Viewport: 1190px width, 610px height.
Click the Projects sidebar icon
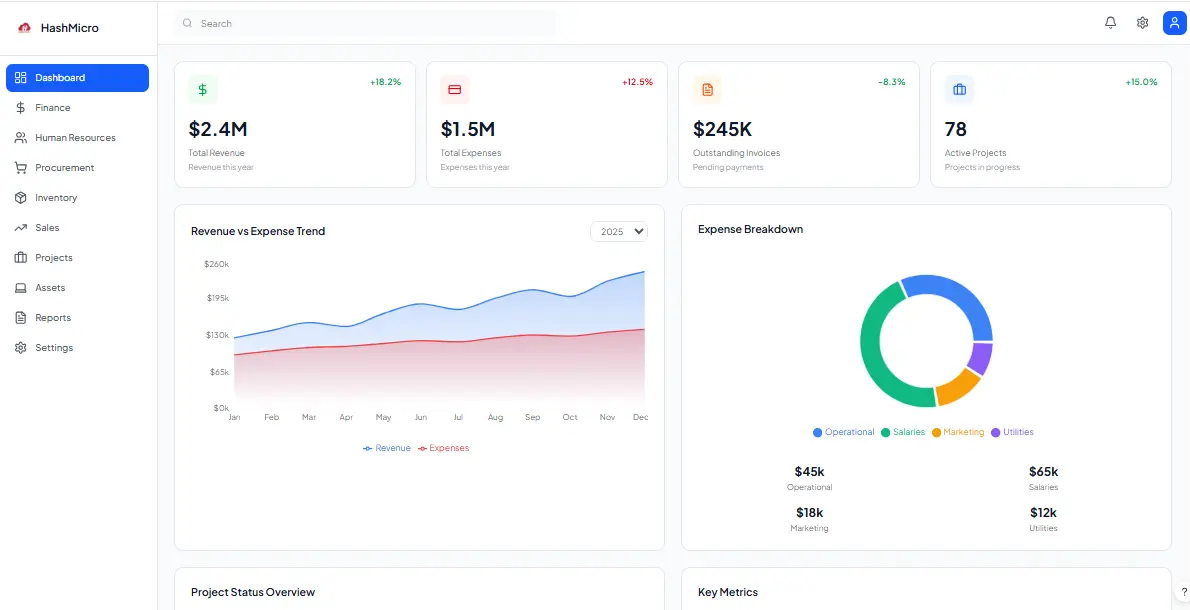click(19, 257)
